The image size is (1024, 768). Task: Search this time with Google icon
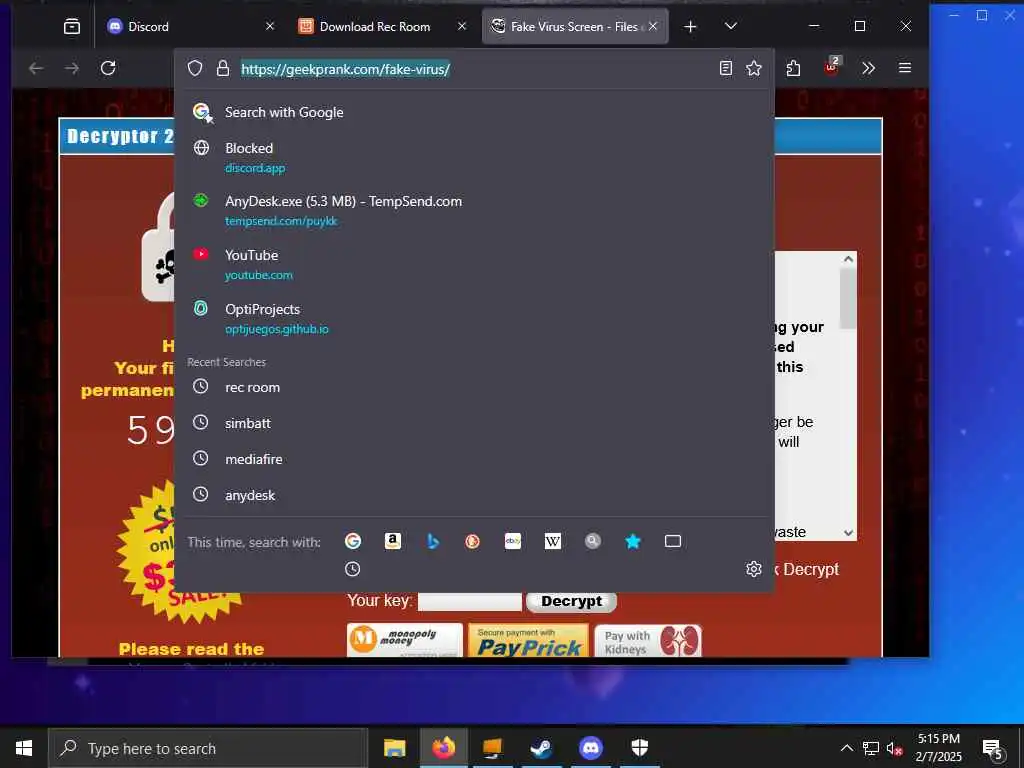click(x=353, y=541)
